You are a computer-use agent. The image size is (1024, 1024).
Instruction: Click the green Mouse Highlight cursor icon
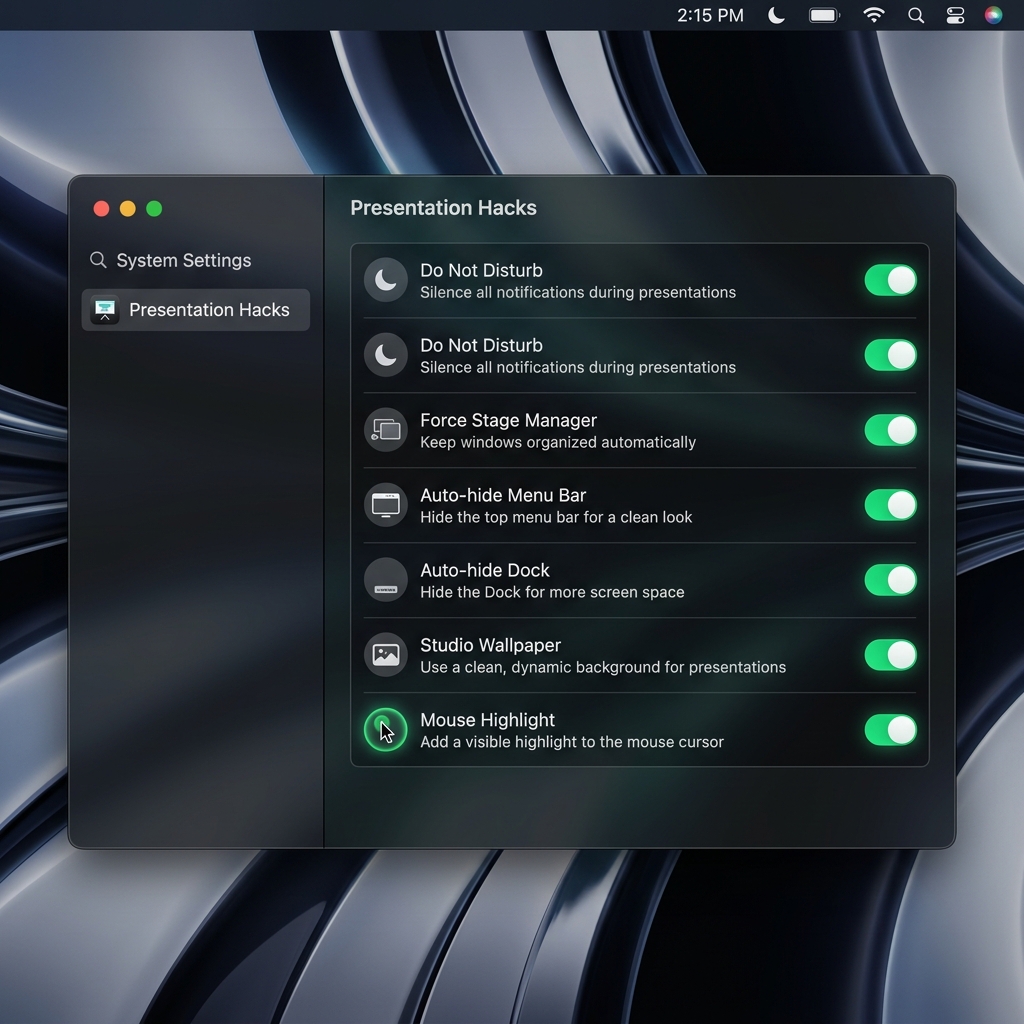(x=385, y=730)
